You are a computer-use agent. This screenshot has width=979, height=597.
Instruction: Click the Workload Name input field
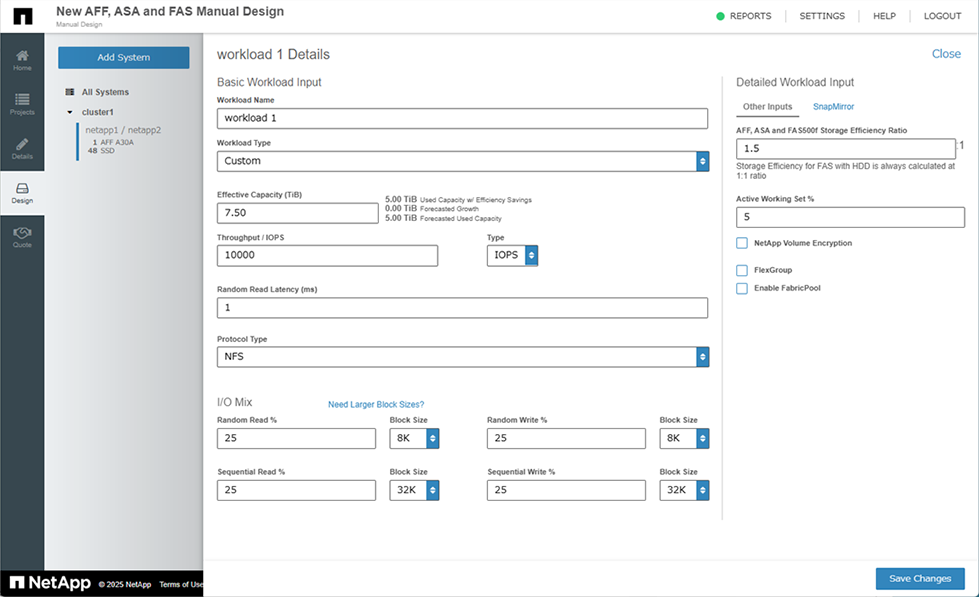[463, 119]
